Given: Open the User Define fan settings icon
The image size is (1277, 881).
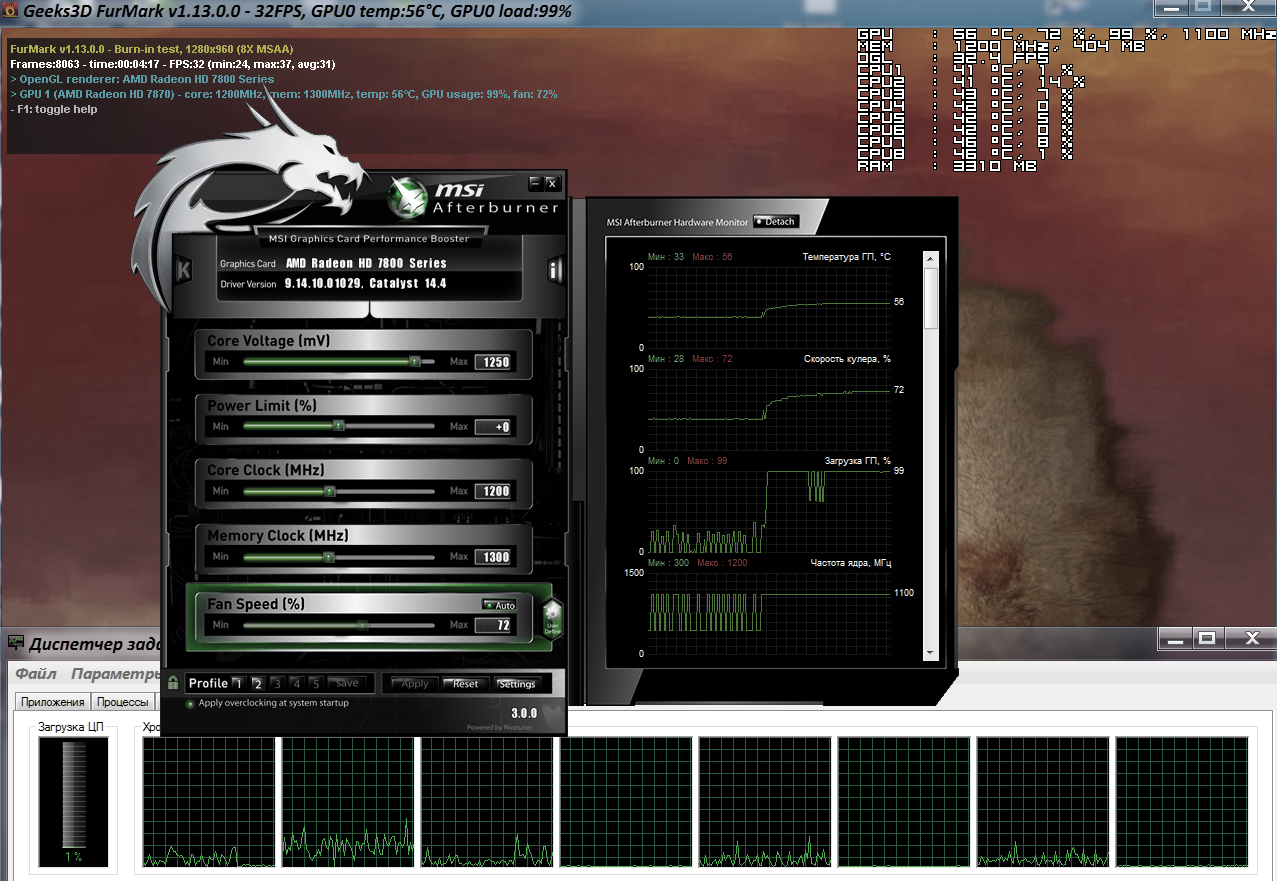Looking at the screenshot, I should pos(553,618).
